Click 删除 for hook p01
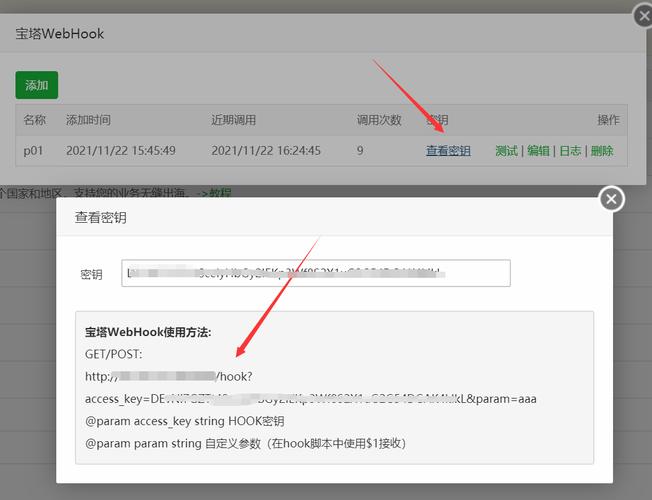Image resolution: width=652 pixels, height=500 pixels. (x=602, y=151)
